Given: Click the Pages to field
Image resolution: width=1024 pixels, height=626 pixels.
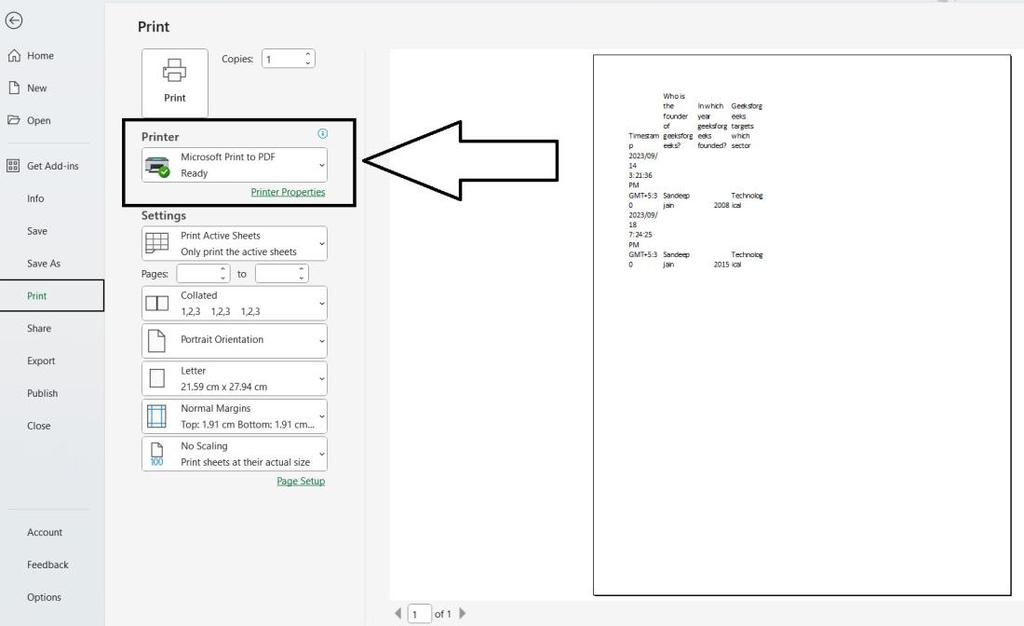Looking at the screenshot, I should [x=276, y=274].
